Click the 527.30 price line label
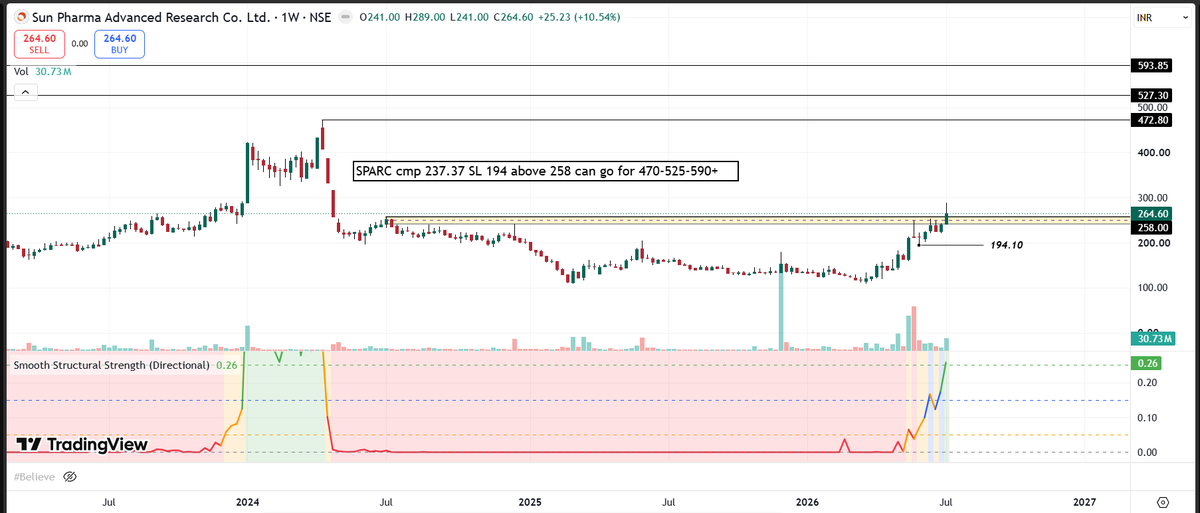This screenshot has height=513, width=1200. (1153, 95)
